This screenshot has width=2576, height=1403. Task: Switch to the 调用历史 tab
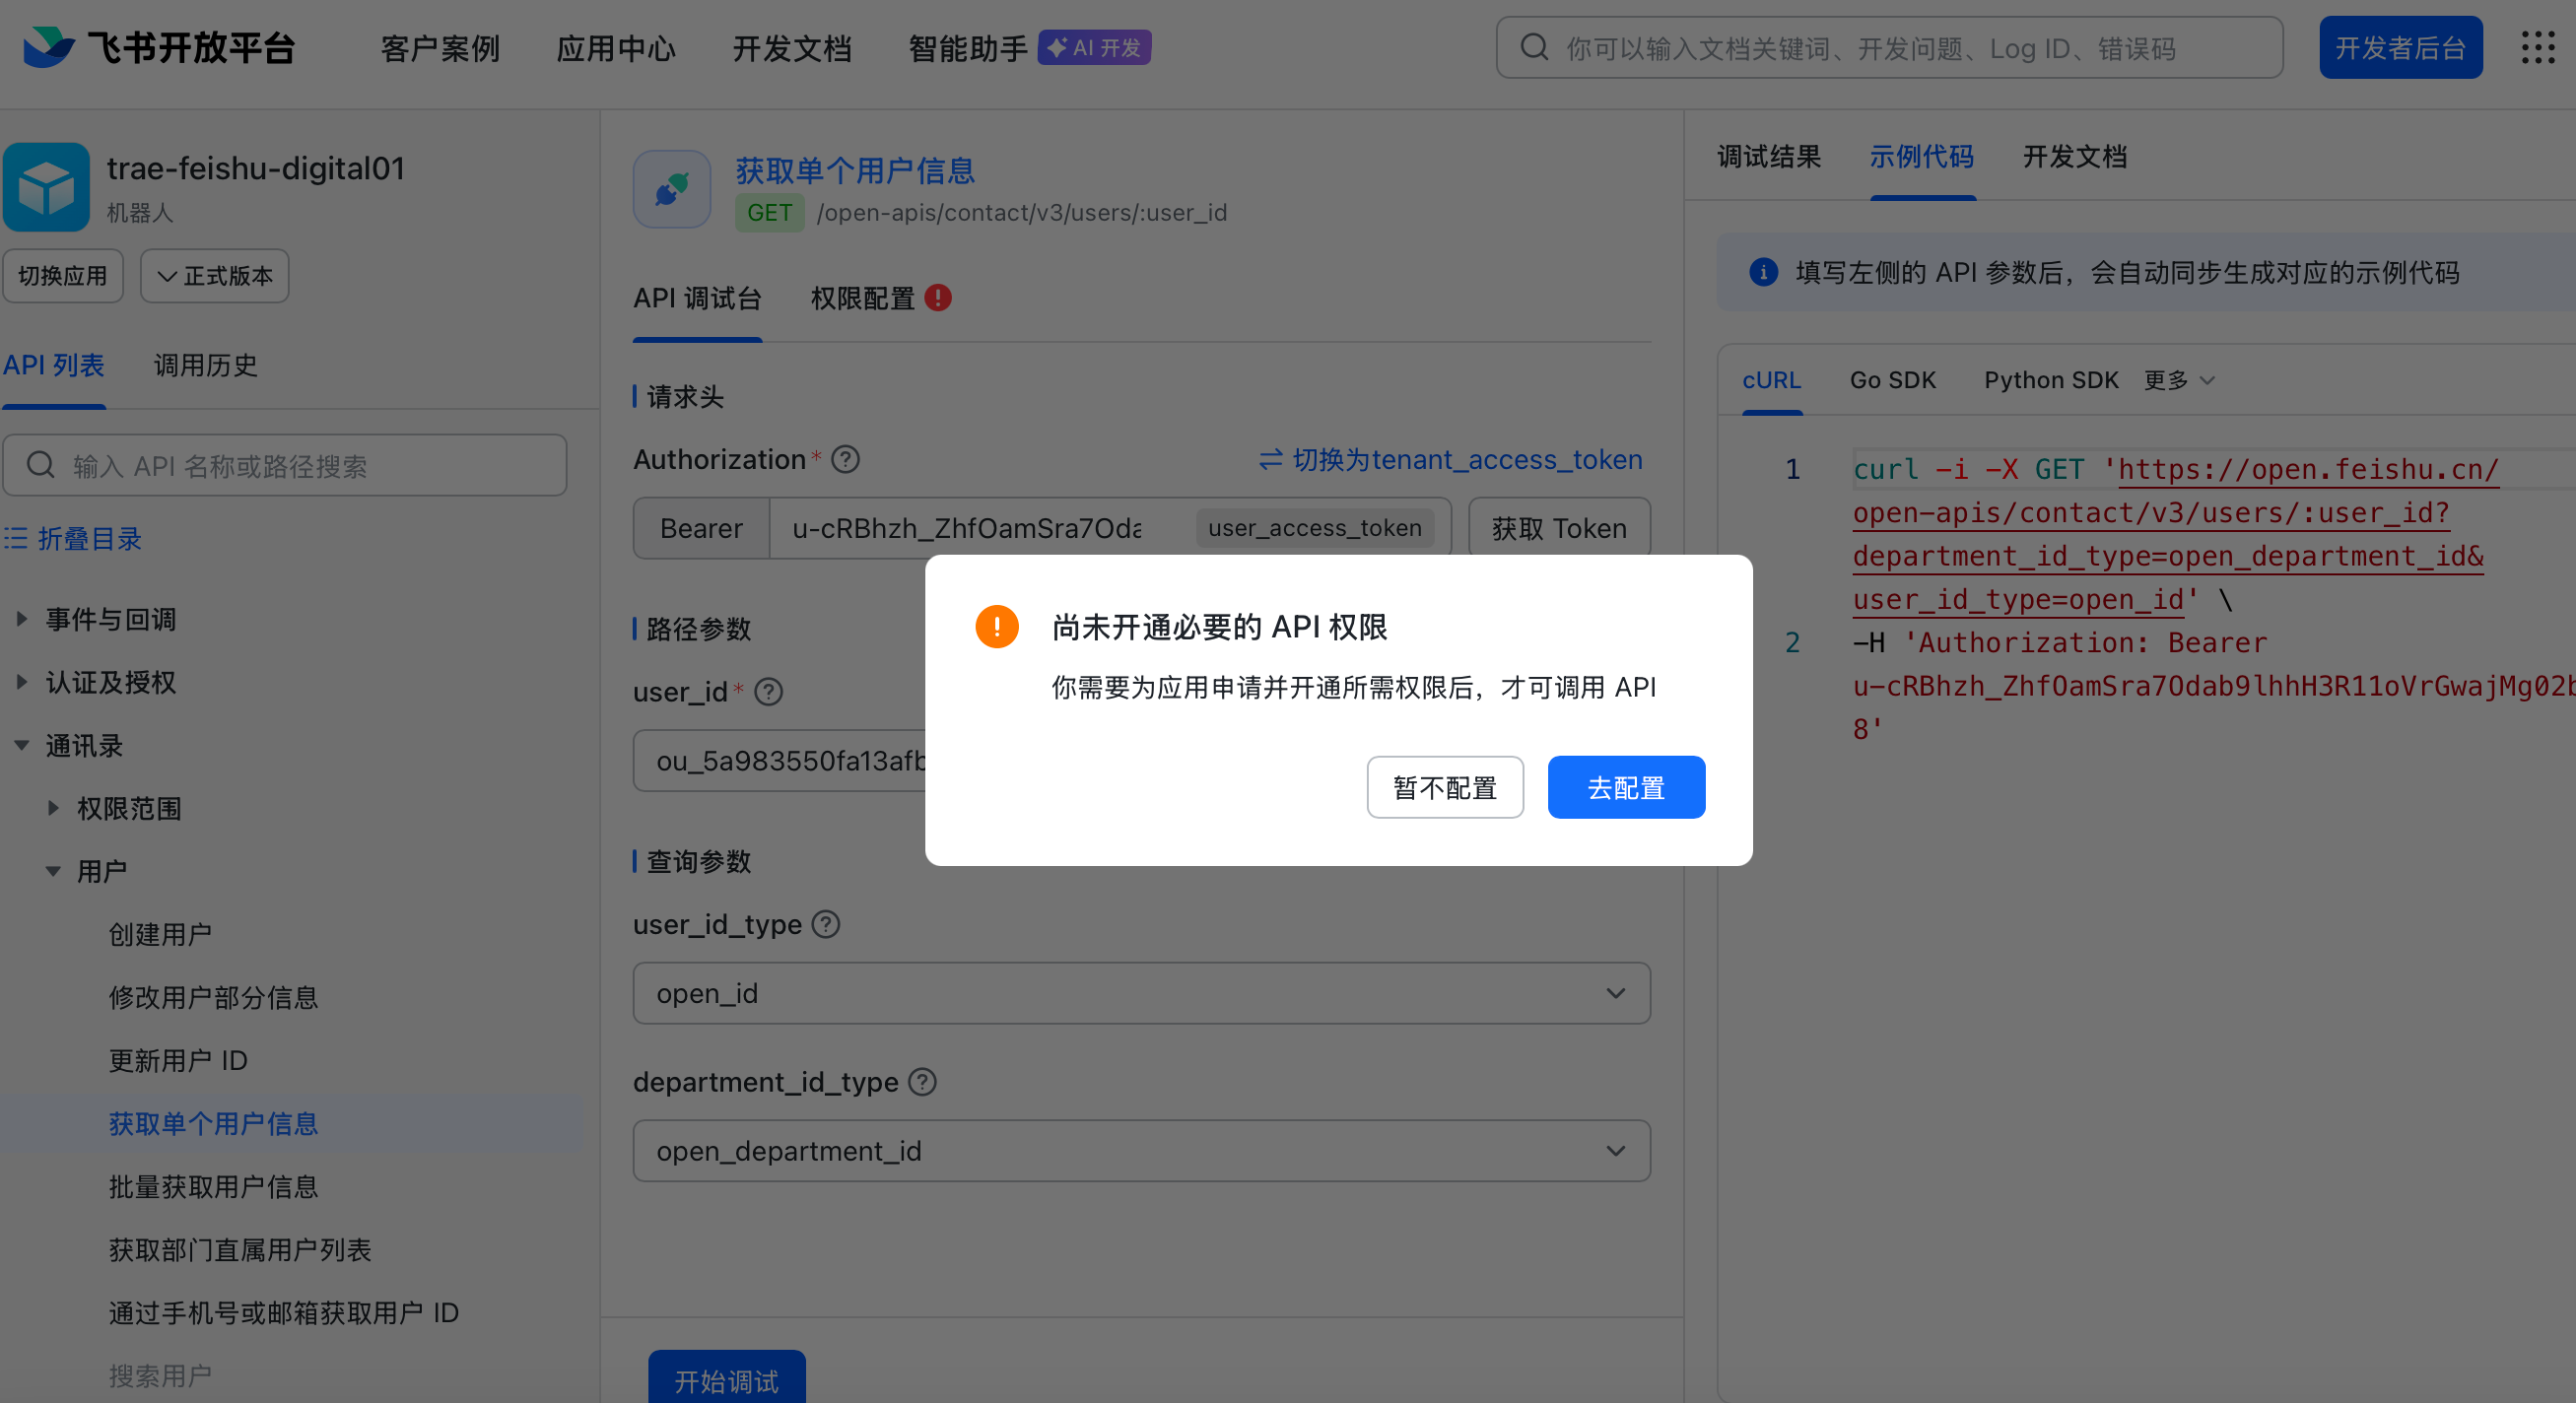coord(206,365)
